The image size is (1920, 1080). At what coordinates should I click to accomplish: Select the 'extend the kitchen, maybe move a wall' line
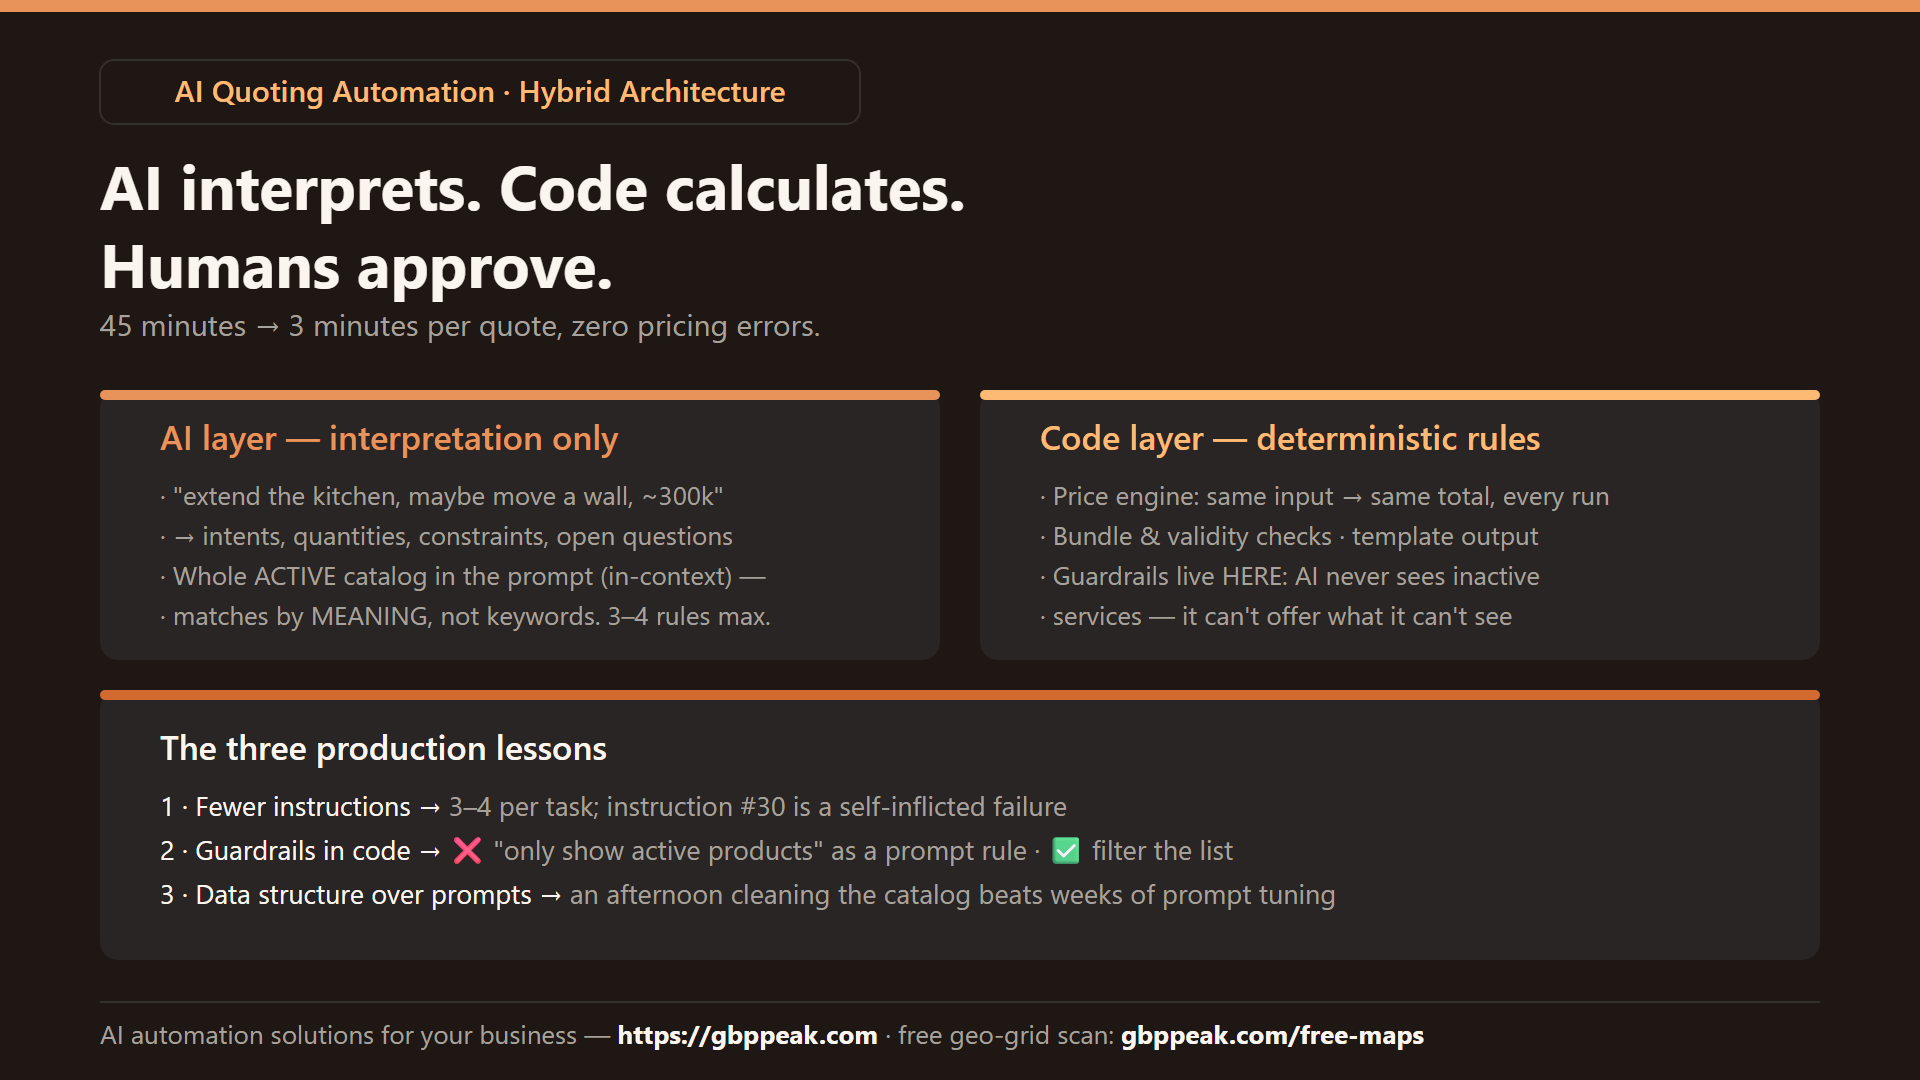pyautogui.click(x=441, y=497)
